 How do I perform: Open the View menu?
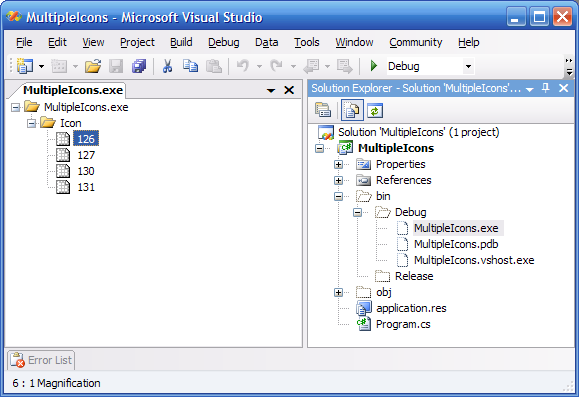click(93, 42)
